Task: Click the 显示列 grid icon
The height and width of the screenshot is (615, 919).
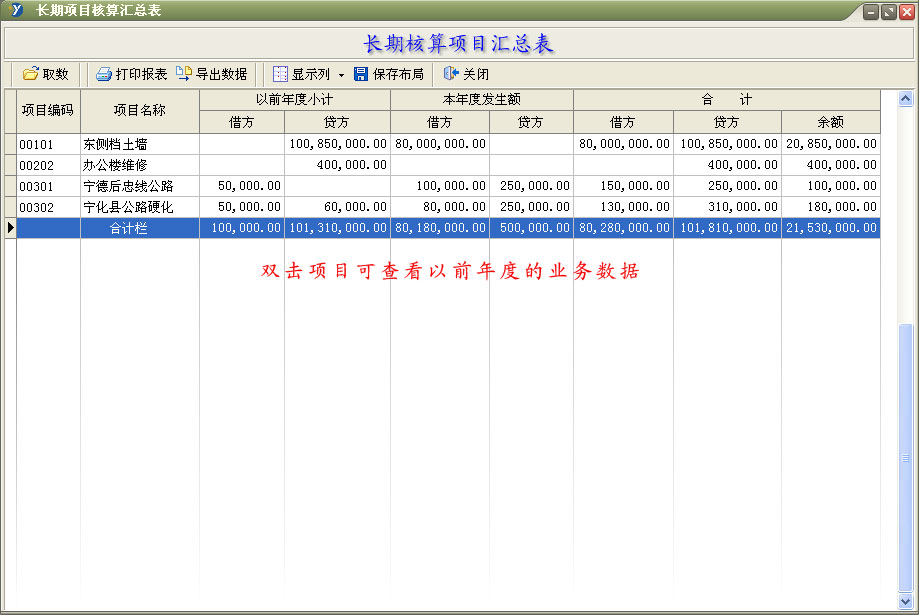Action: [x=280, y=74]
